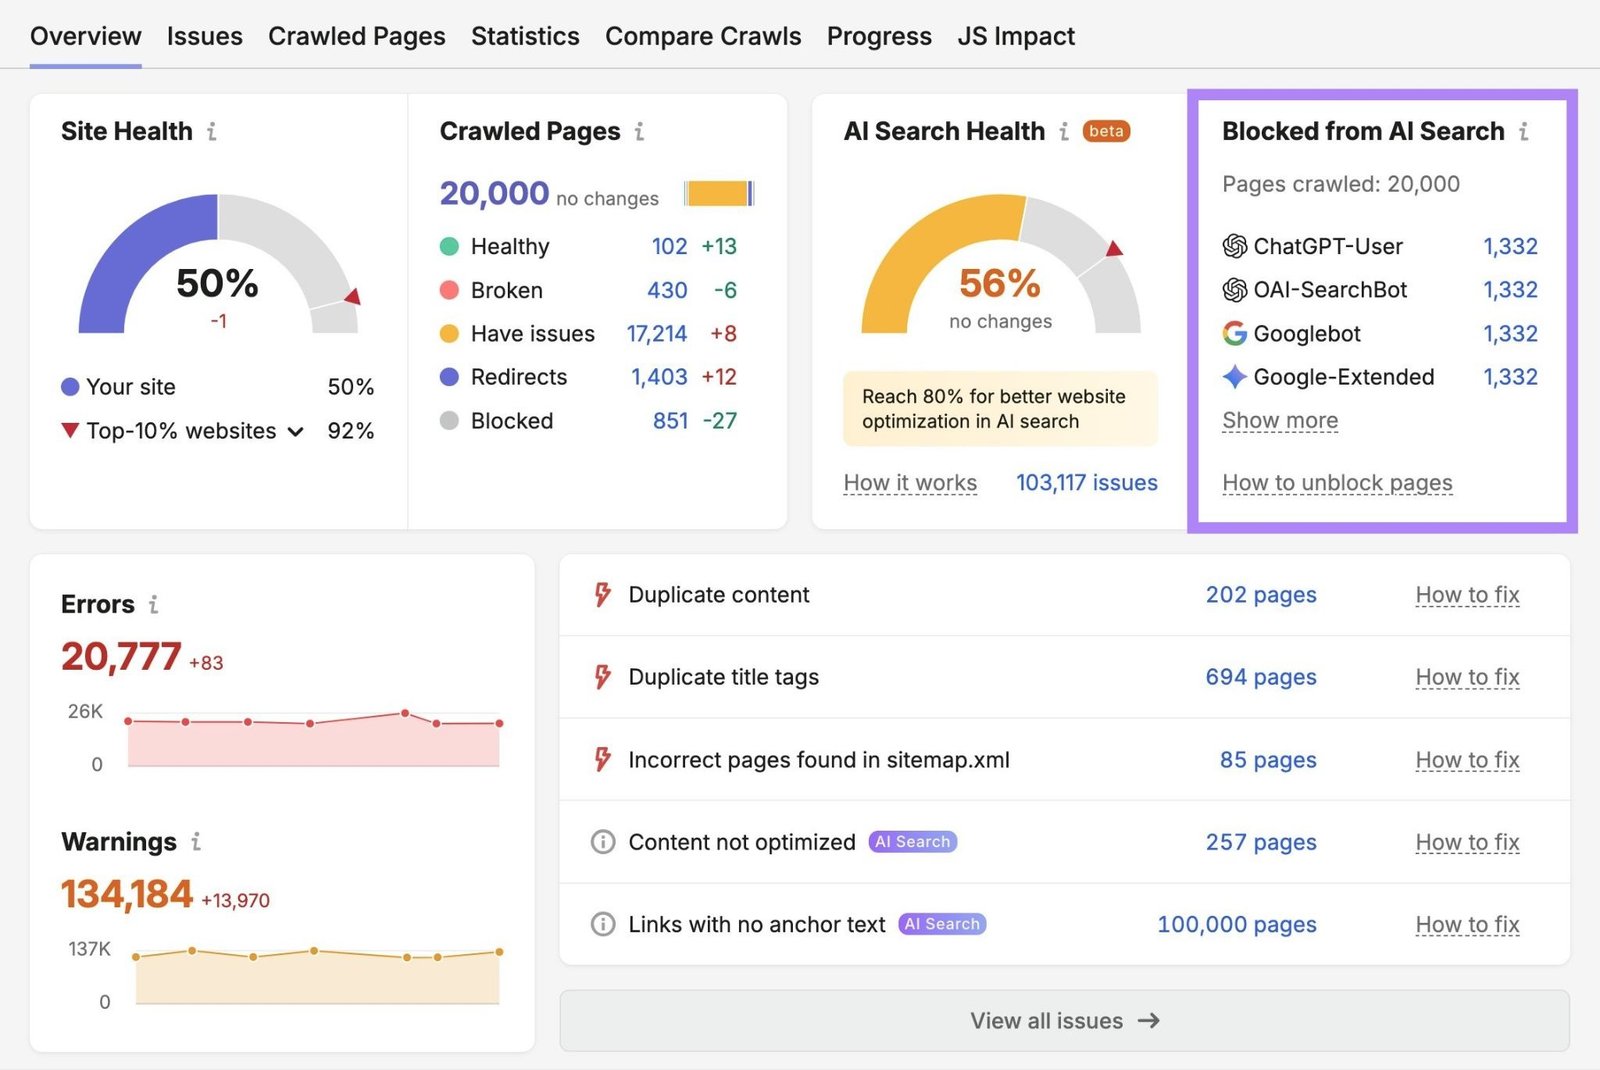
Task: Click How to fix for Duplicate title tags
Action: coord(1467,677)
